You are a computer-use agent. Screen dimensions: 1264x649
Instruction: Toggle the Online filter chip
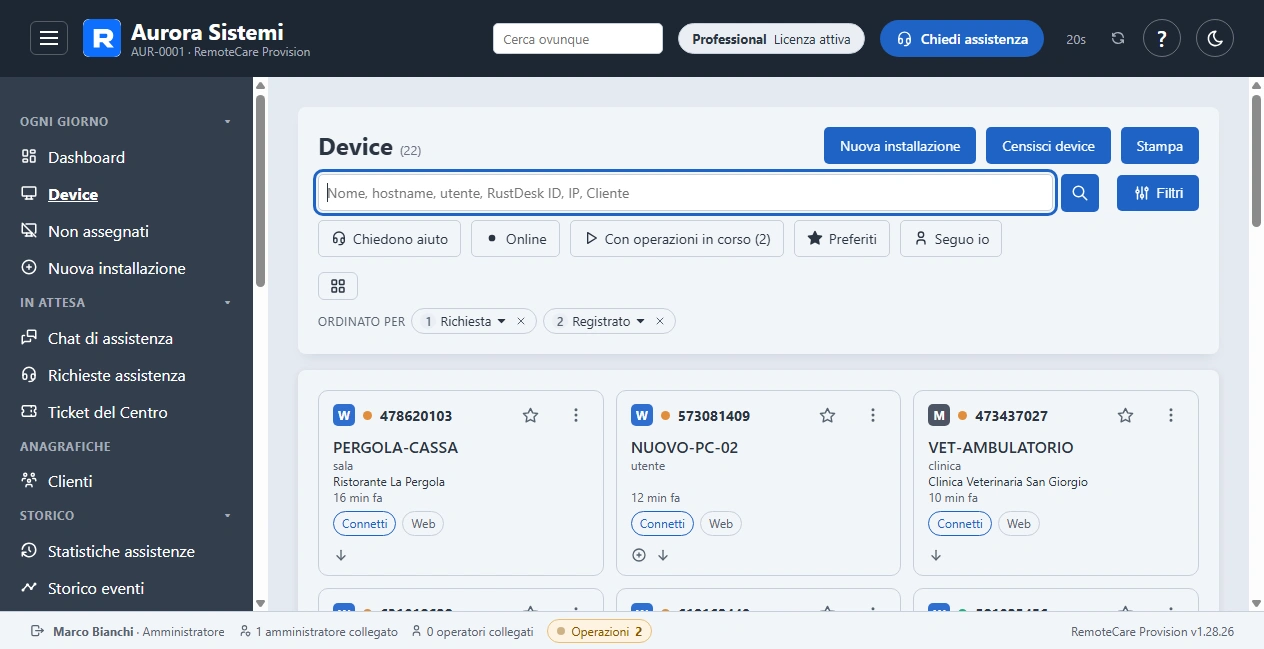pos(515,239)
